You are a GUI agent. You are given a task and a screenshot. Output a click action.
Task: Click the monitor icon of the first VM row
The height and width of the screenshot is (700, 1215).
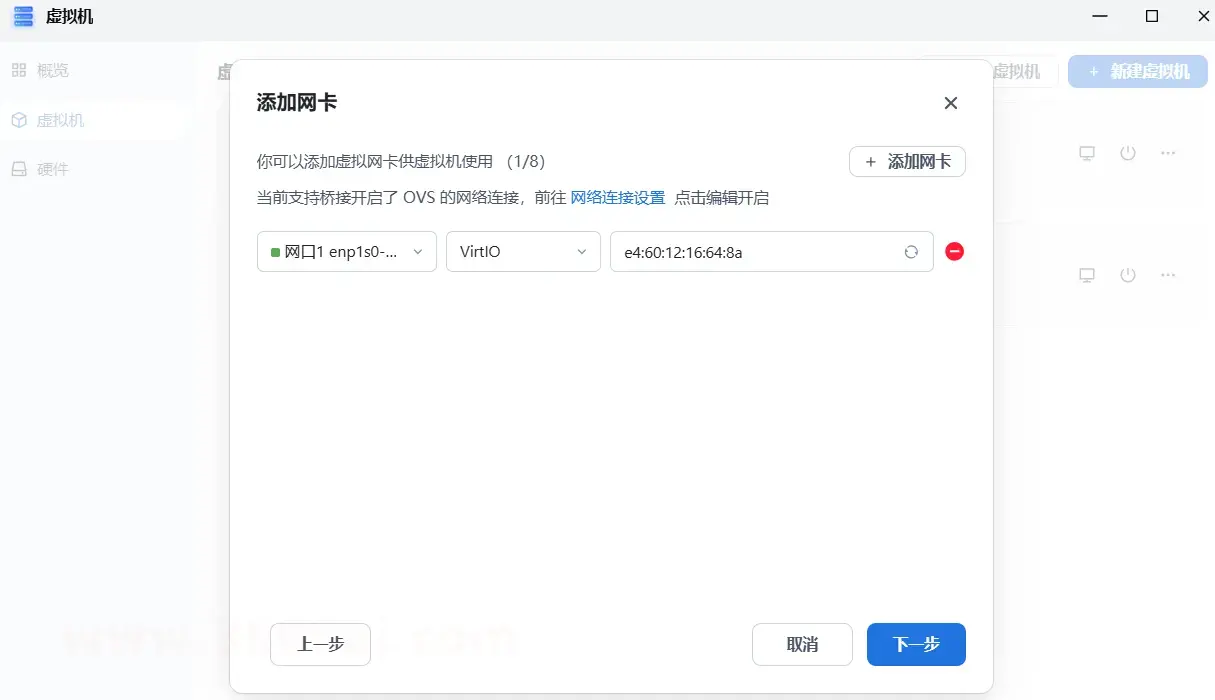pos(1087,153)
